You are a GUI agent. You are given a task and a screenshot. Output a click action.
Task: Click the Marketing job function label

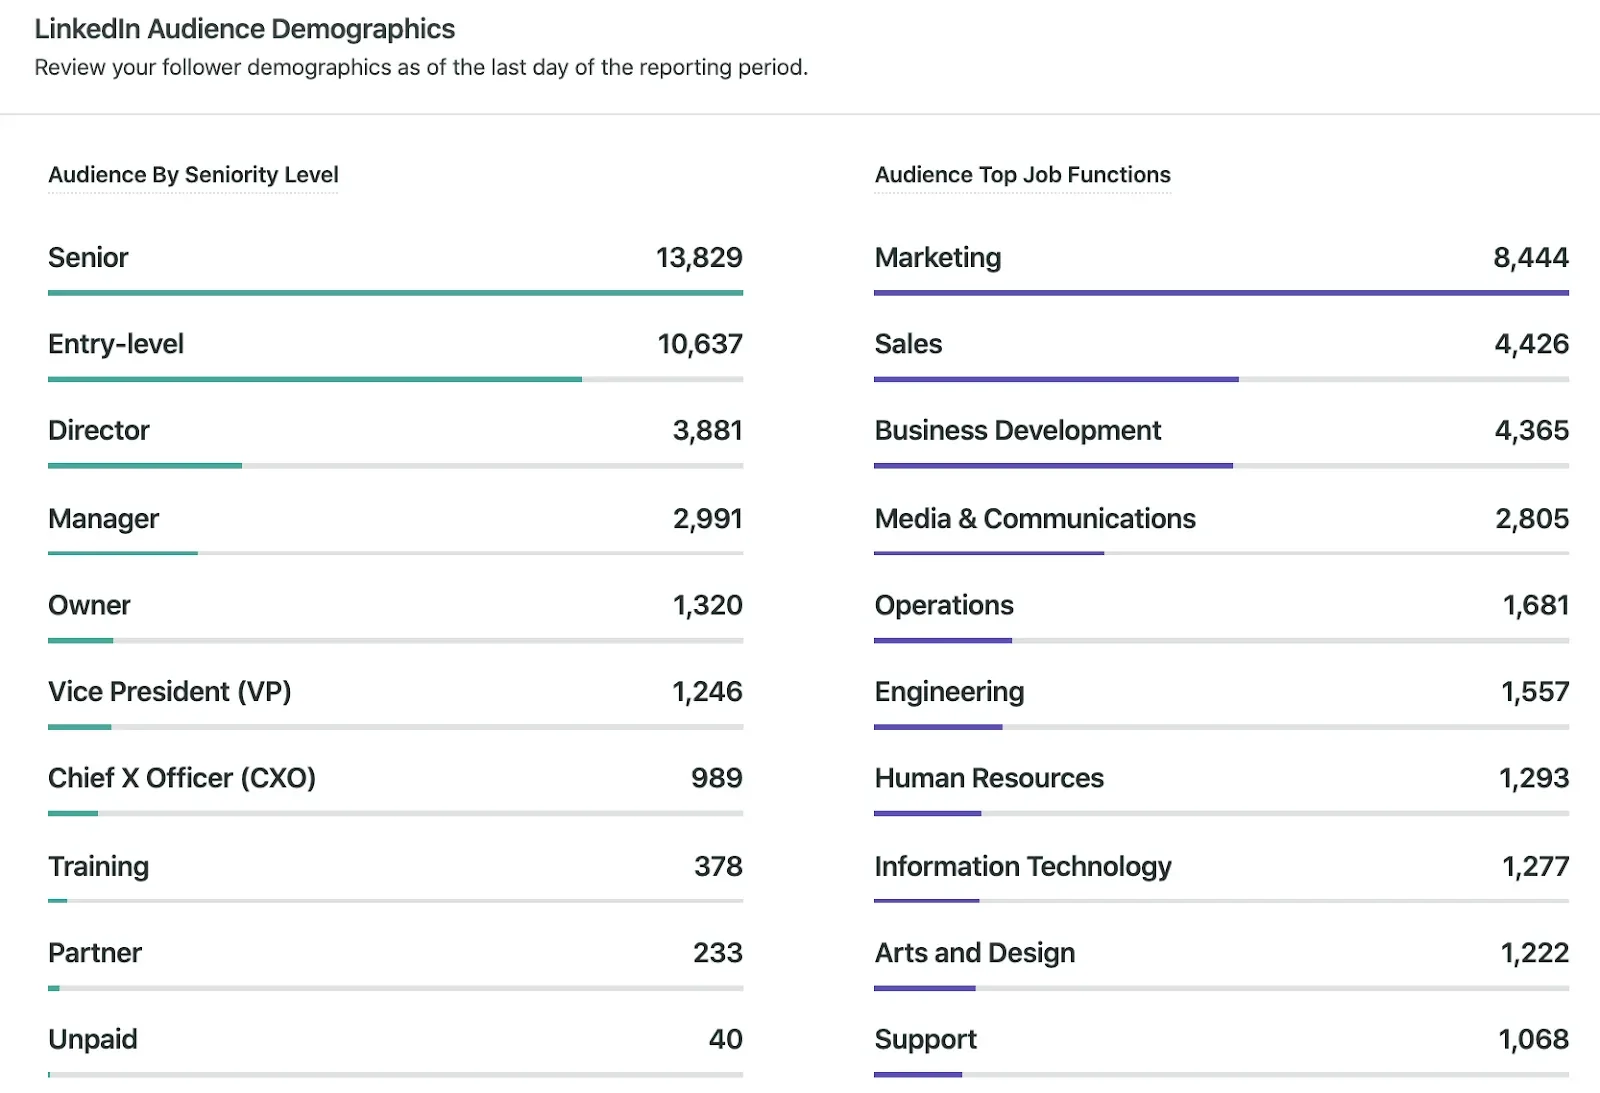click(937, 258)
